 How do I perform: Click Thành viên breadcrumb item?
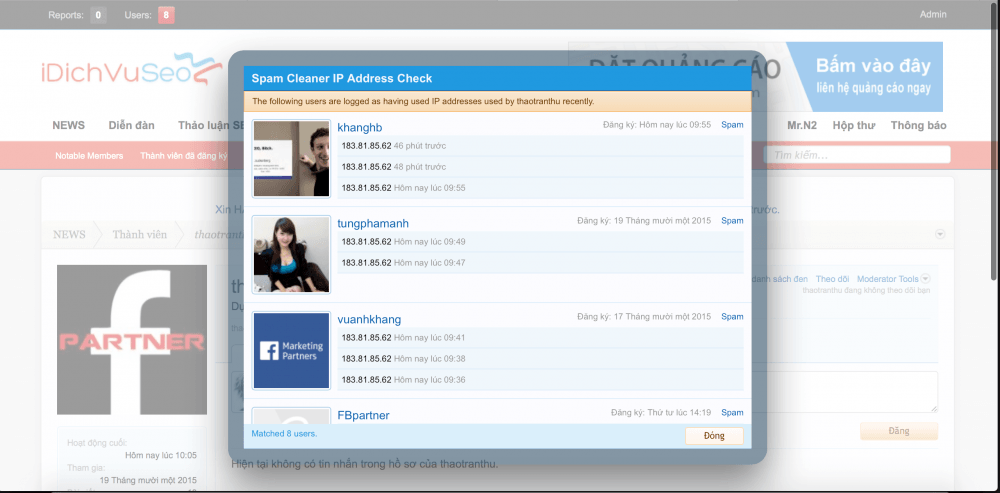[x=140, y=235]
